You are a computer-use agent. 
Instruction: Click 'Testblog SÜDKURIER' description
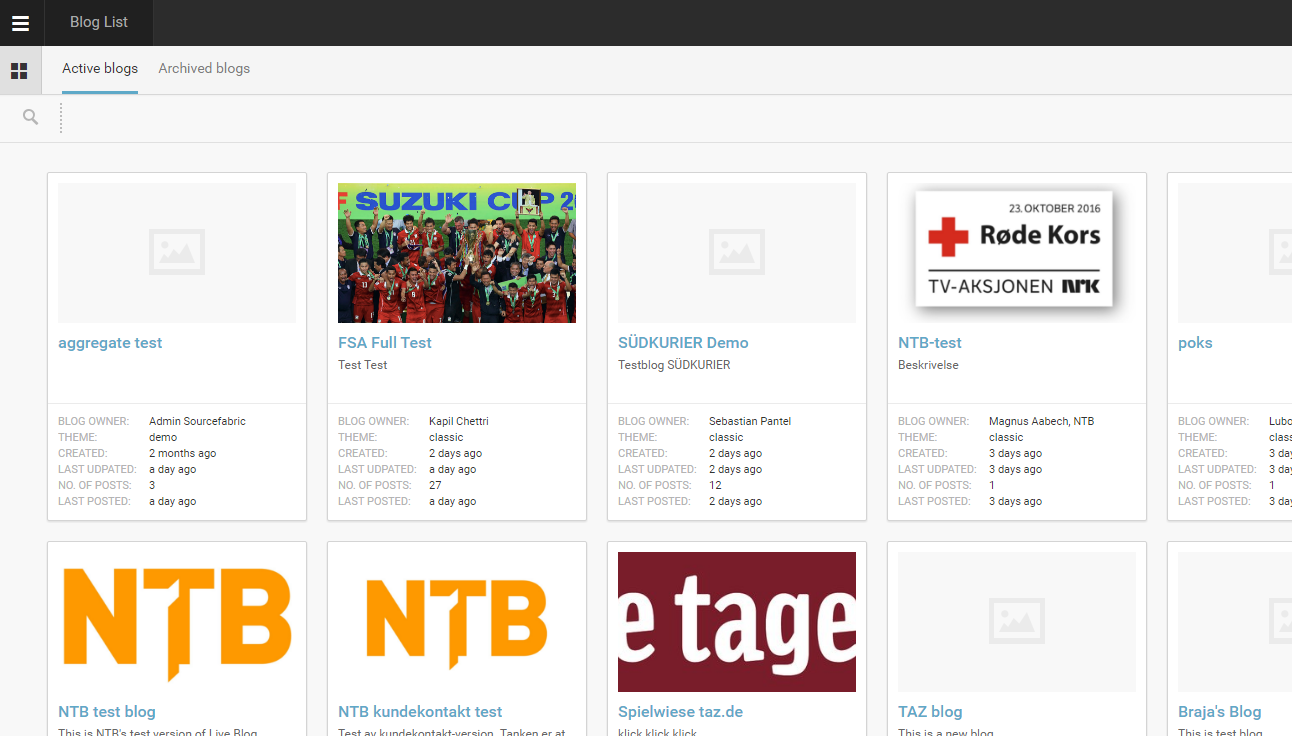tap(674, 365)
